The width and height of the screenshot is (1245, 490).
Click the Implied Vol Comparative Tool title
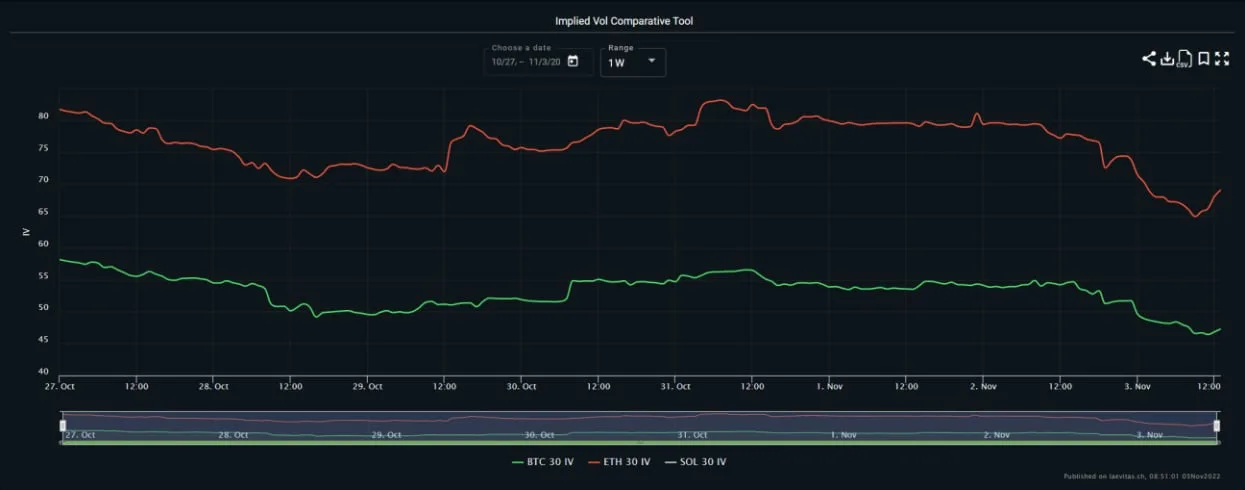coord(622,20)
